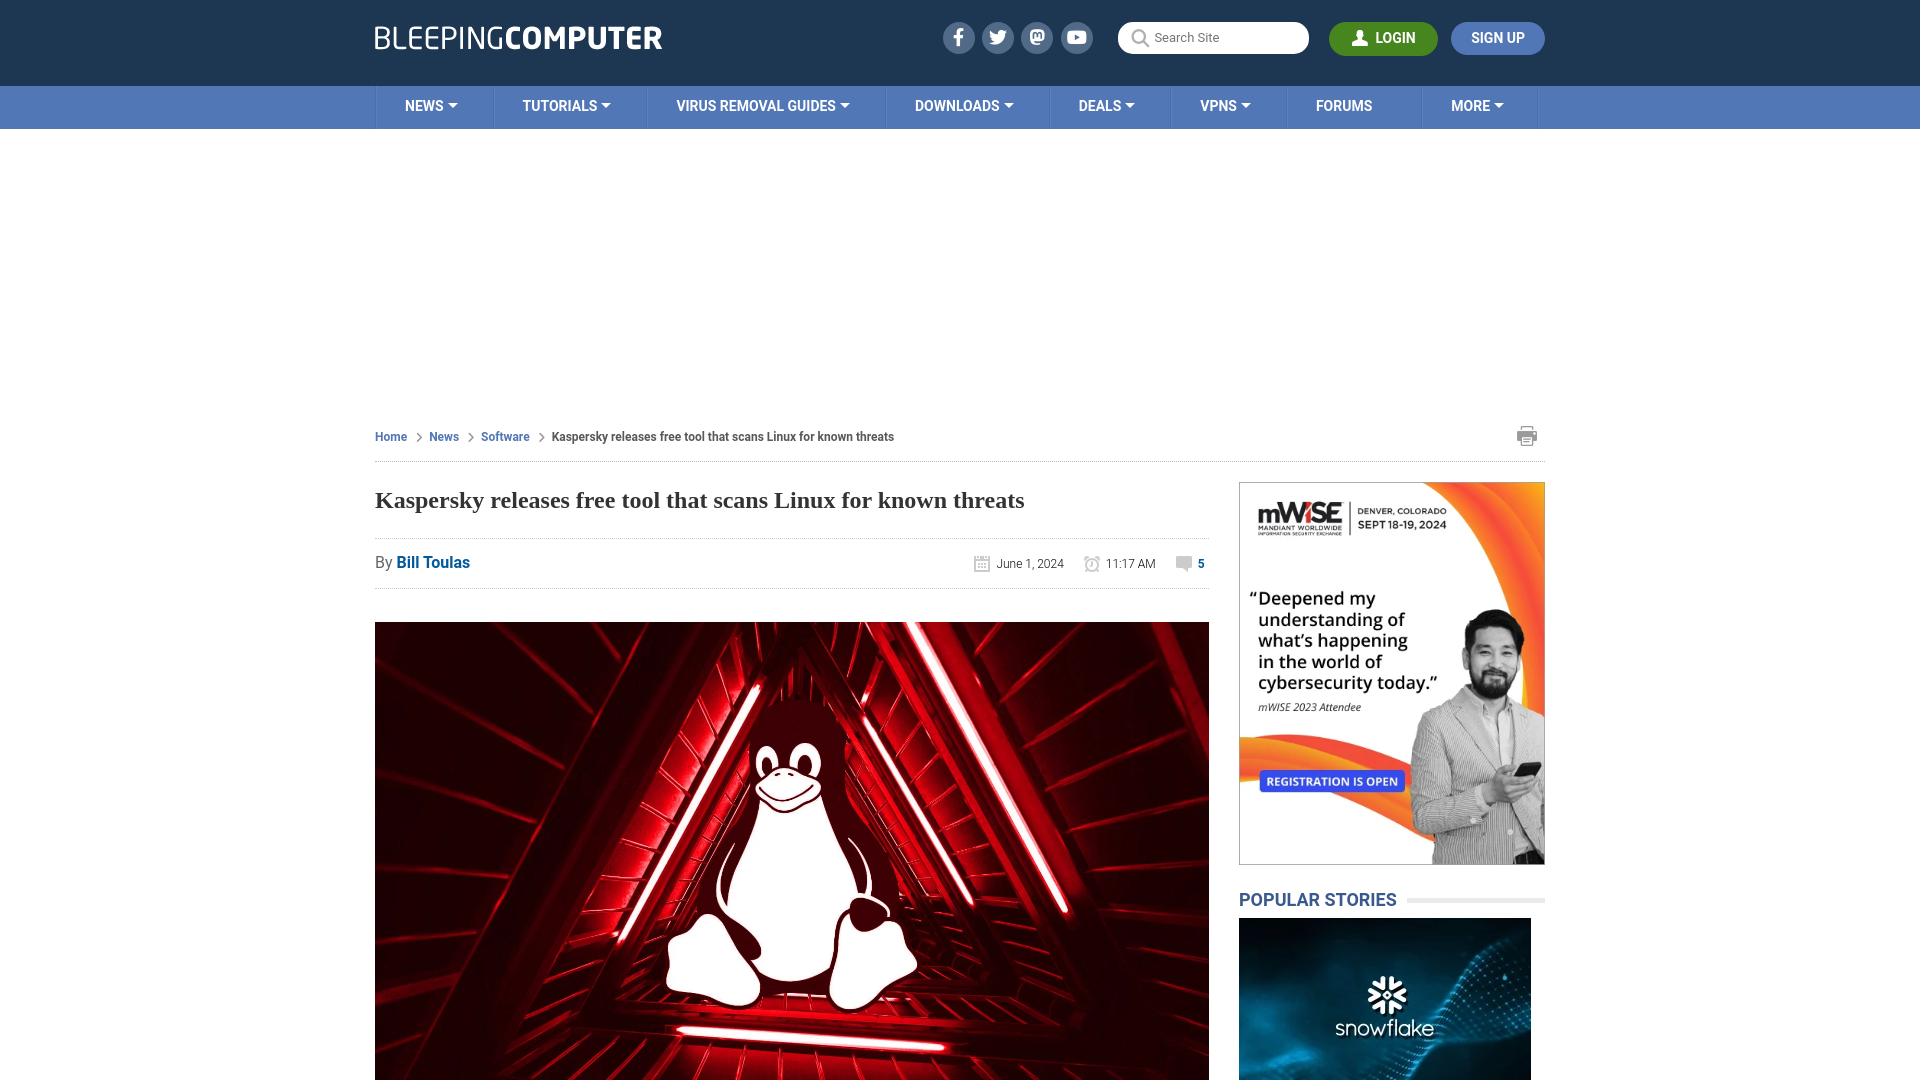This screenshot has width=1920, height=1080.
Task: Expand the NEWS dropdown menu
Action: [x=431, y=105]
